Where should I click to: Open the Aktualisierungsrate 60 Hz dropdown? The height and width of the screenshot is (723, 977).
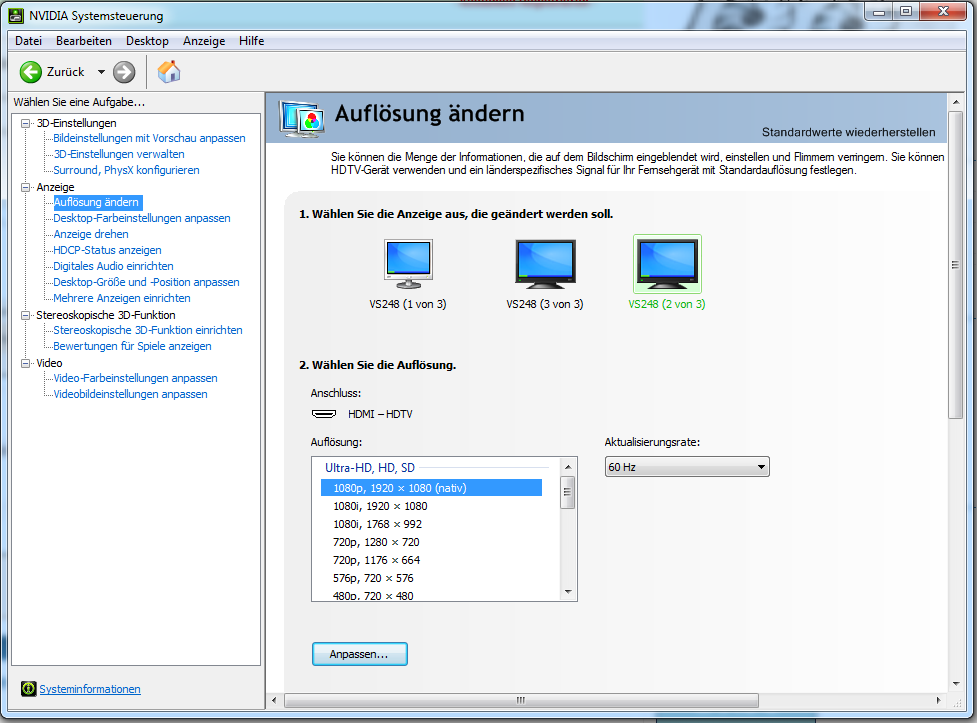687,467
